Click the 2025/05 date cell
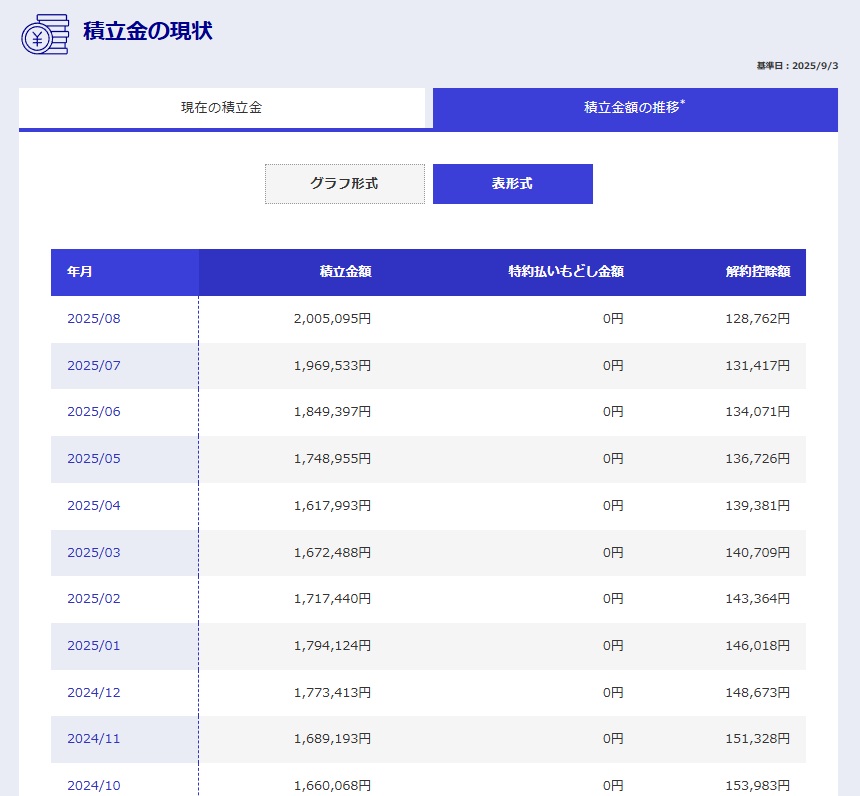860x796 pixels. coord(94,459)
